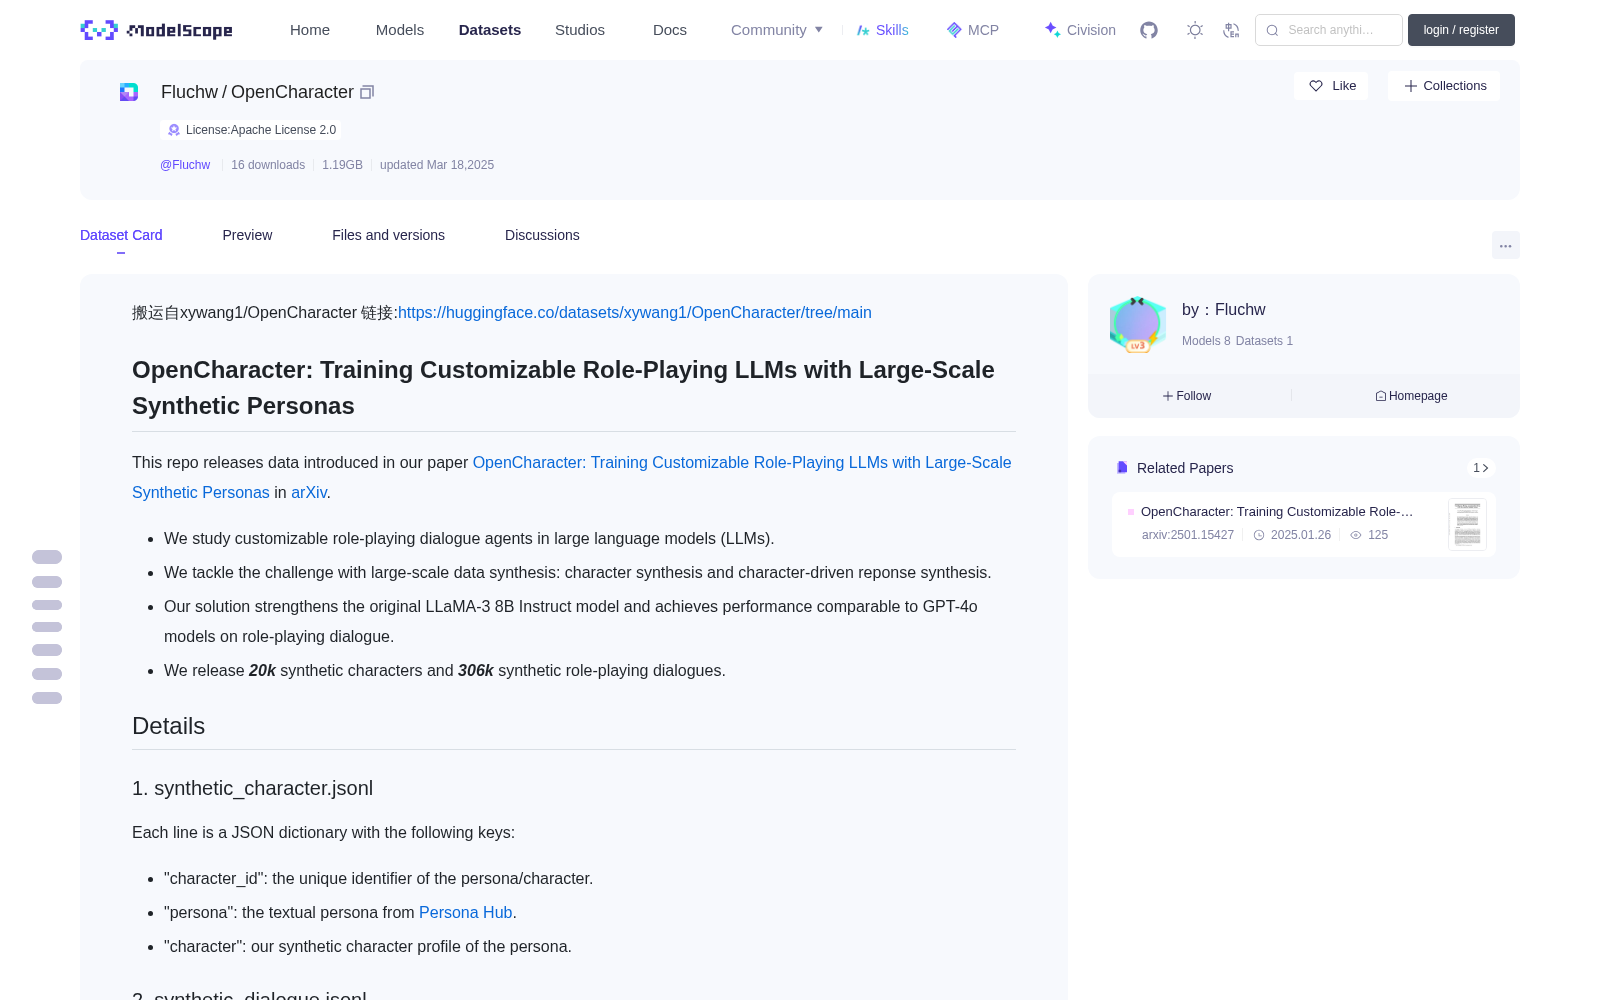Click the "Models 8" author stat
1600x1000 pixels.
click(1206, 341)
